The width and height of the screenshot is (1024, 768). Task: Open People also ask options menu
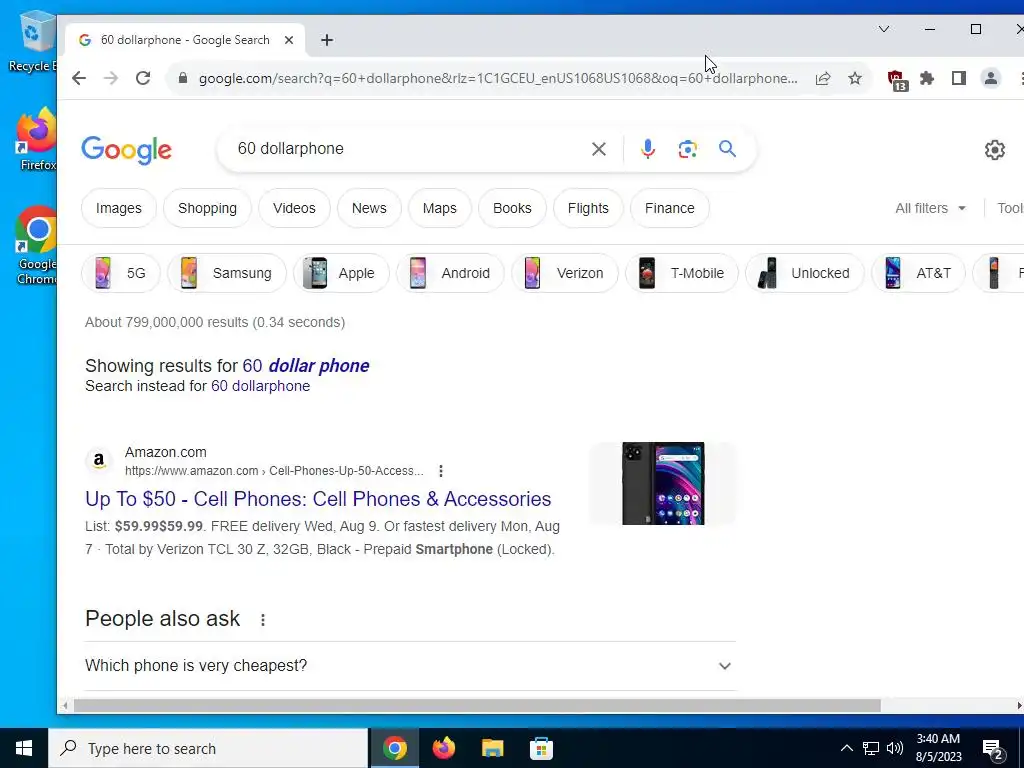[x=263, y=620]
